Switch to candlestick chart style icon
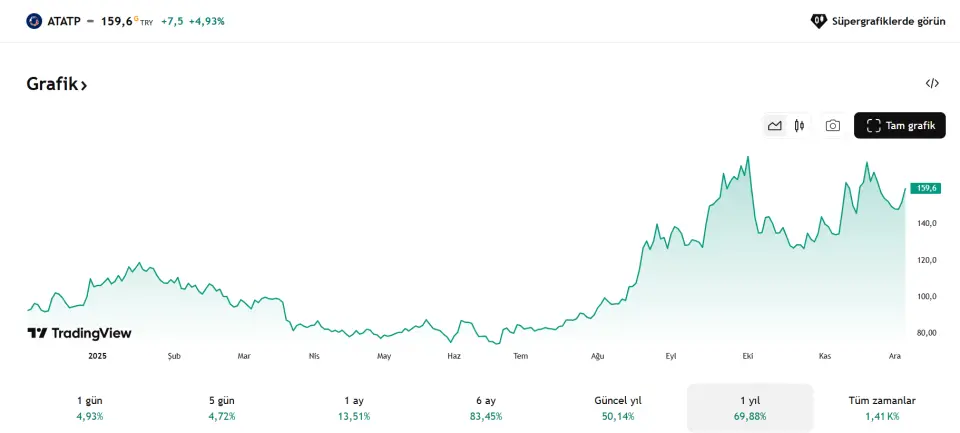 pos(799,126)
